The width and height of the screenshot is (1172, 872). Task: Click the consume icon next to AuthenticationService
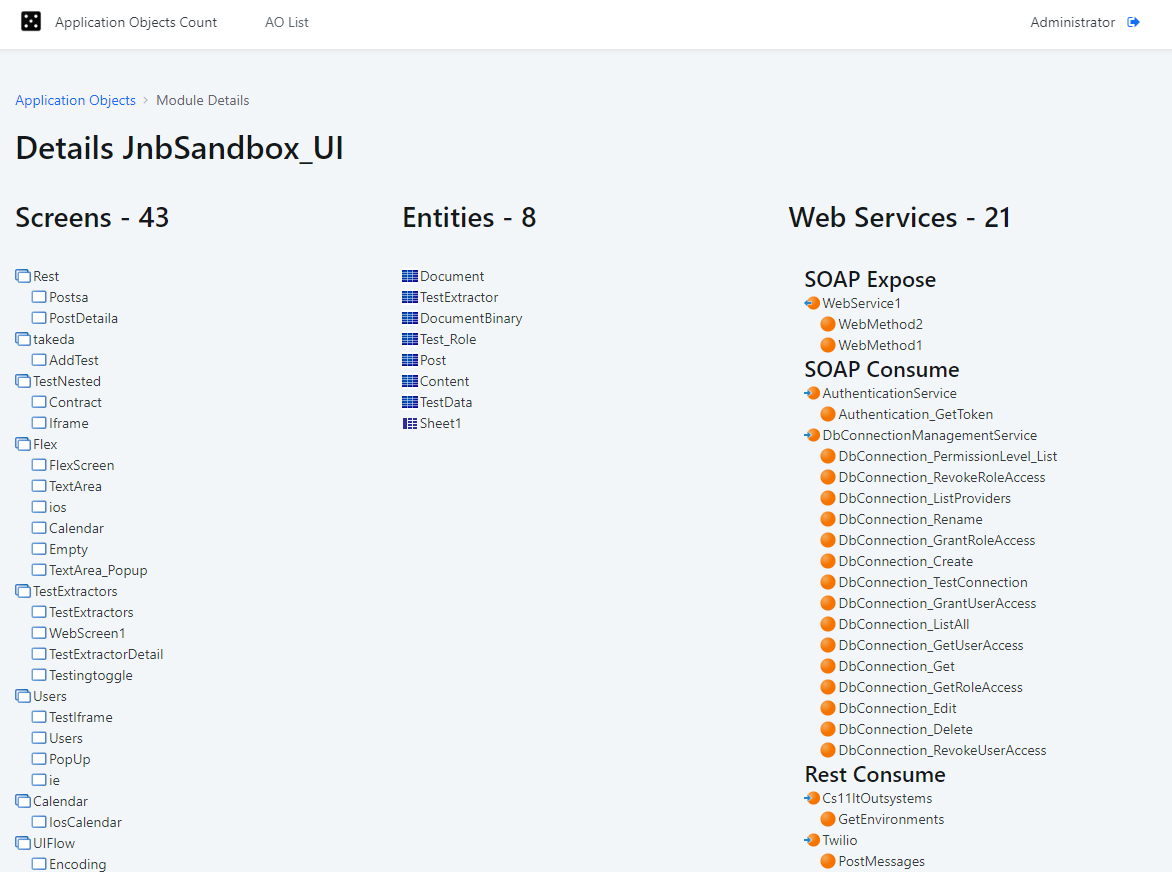tap(812, 393)
